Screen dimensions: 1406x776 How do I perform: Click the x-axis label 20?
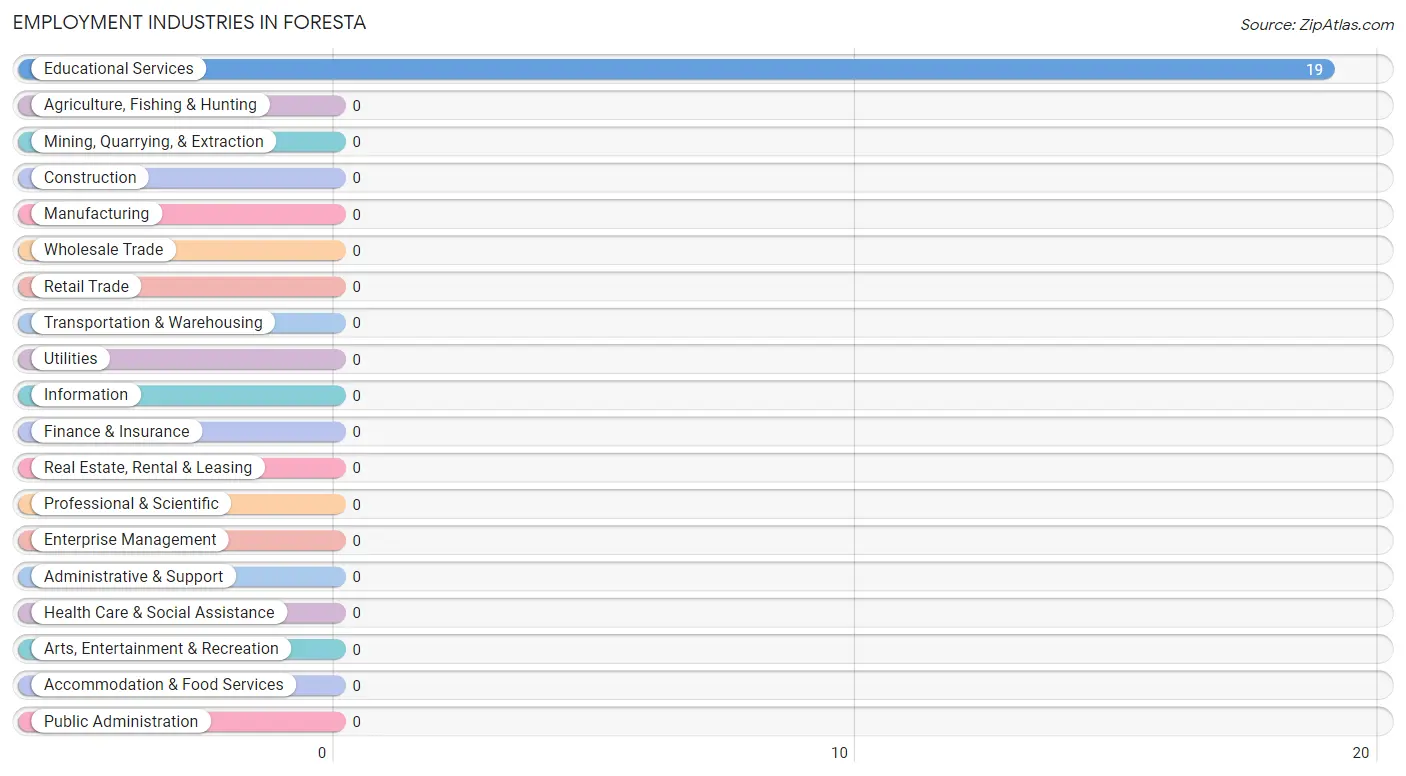[x=1360, y=753]
